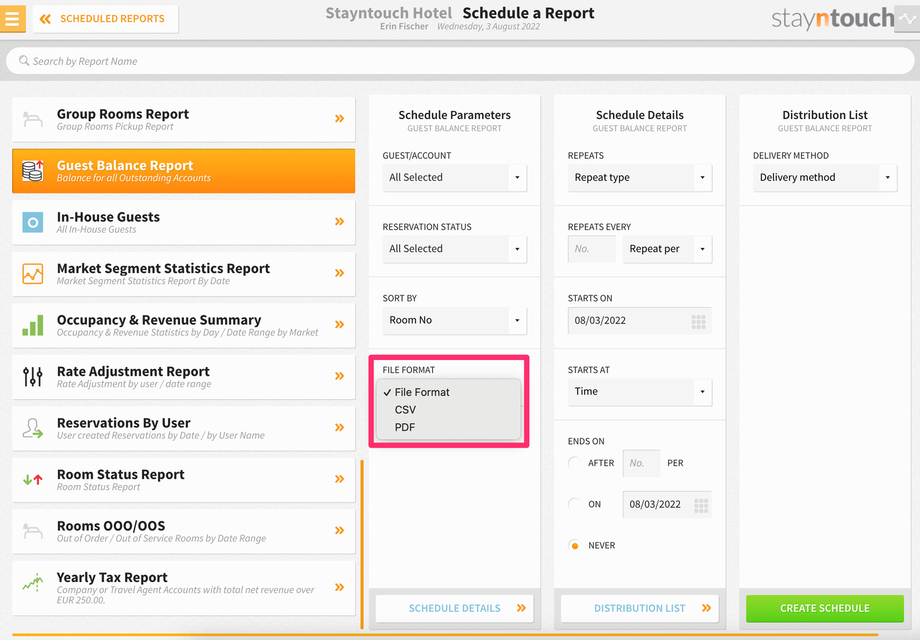Choose the checked File Format placeholder option

[x=449, y=392]
